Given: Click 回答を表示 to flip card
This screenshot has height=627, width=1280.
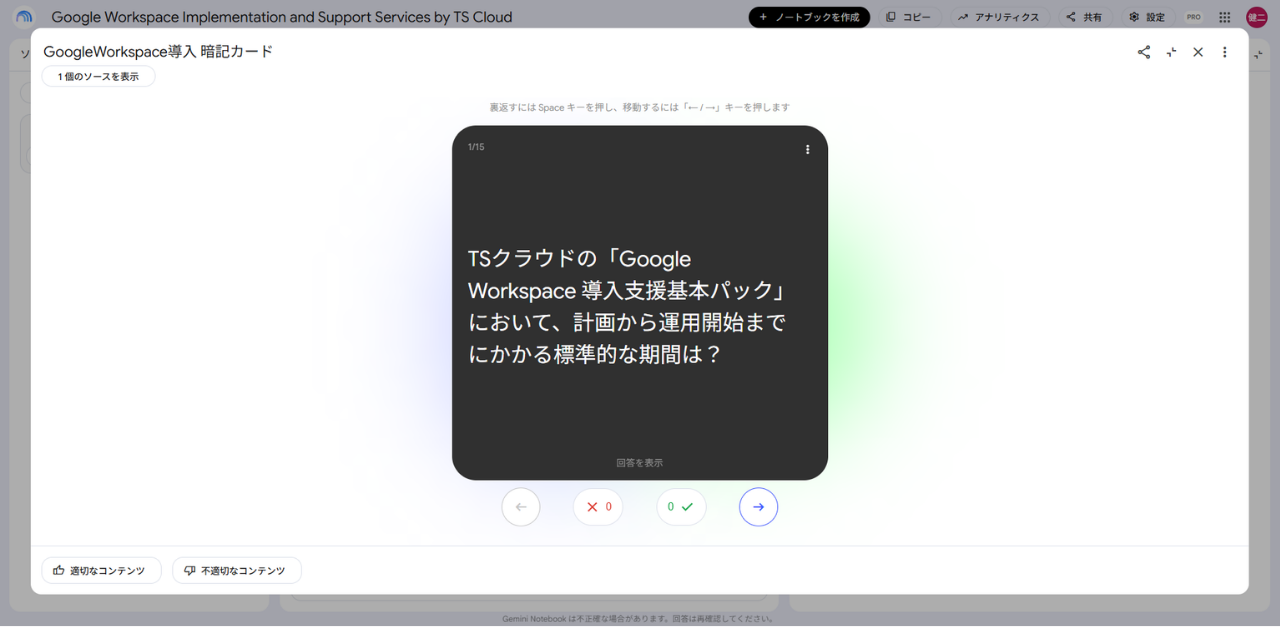Looking at the screenshot, I should coord(640,463).
